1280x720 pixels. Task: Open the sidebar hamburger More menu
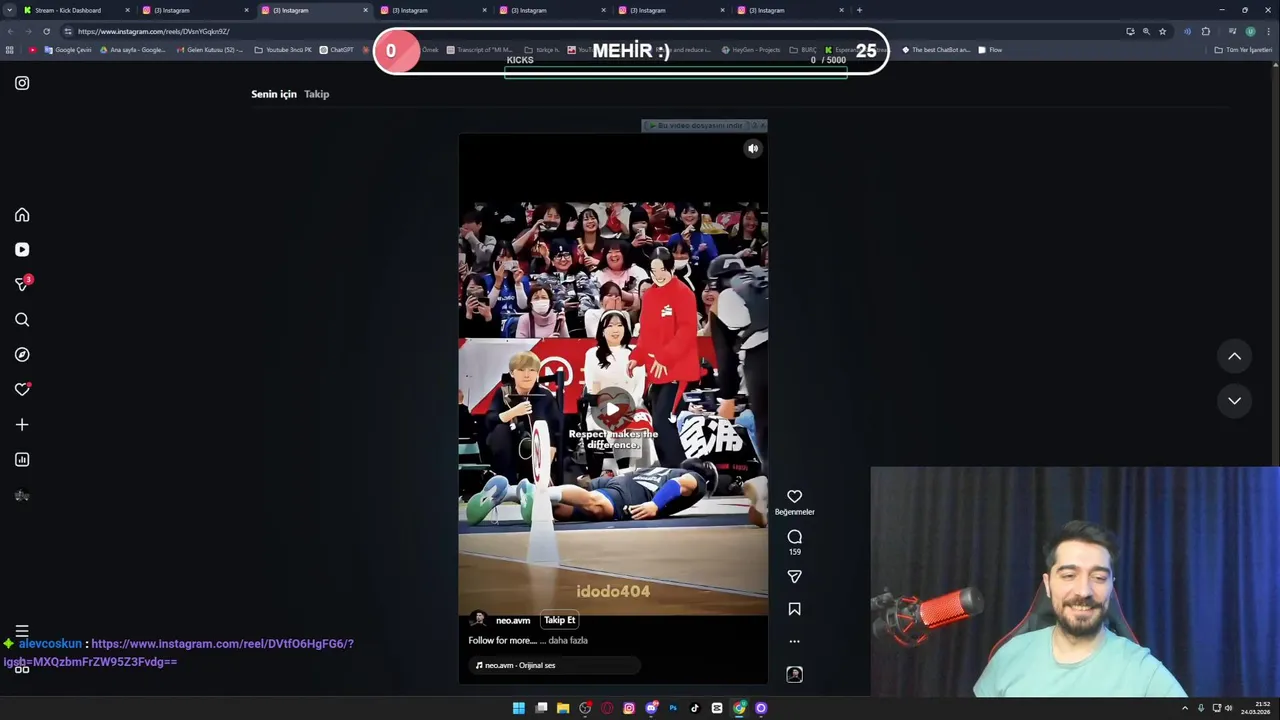click(x=22, y=631)
